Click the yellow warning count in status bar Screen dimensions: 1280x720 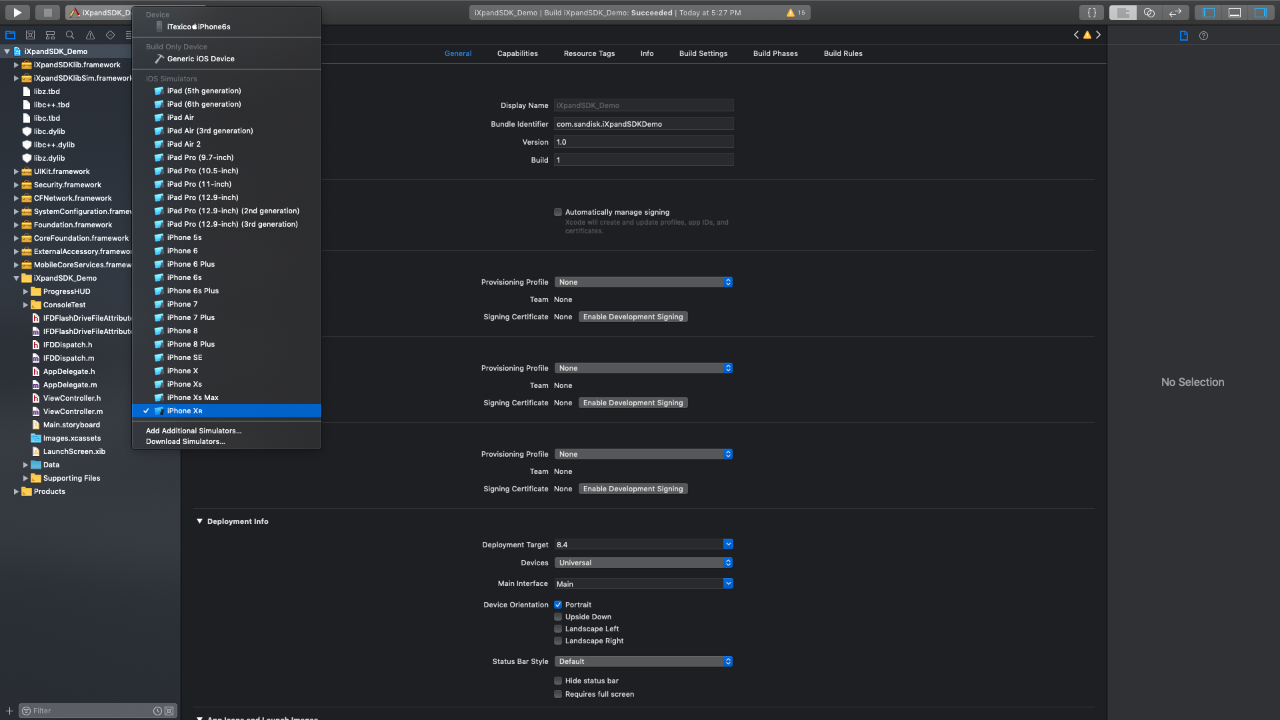coord(796,12)
